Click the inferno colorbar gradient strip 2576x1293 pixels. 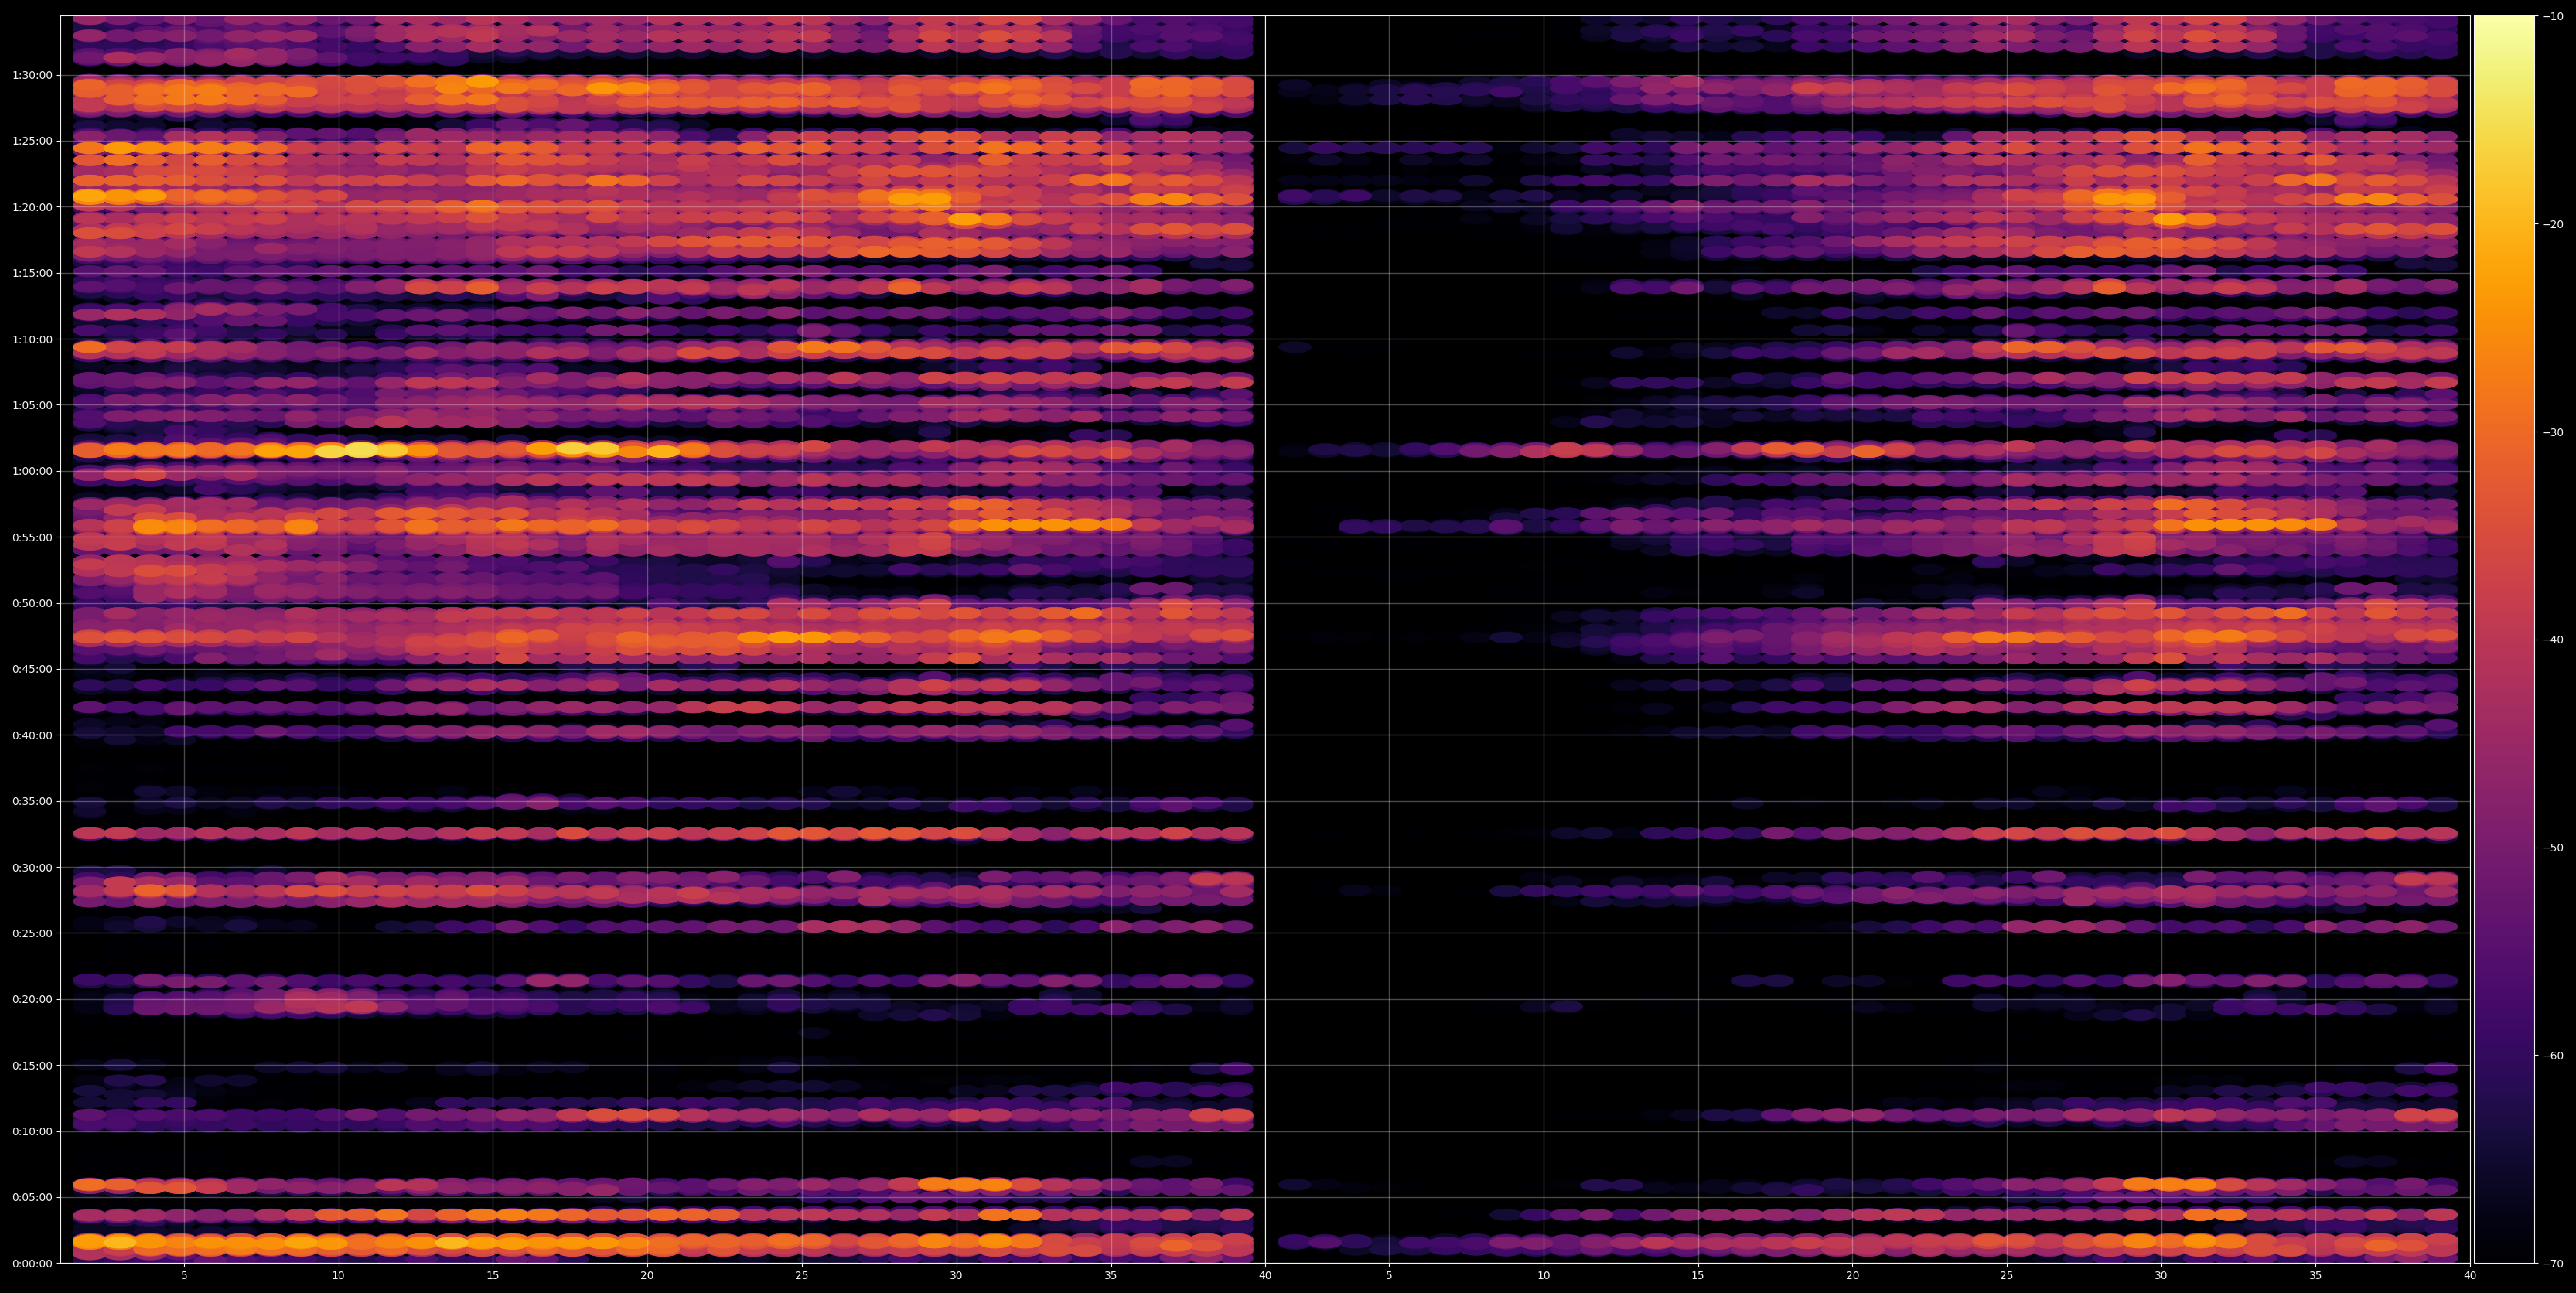[x=2504, y=639]
